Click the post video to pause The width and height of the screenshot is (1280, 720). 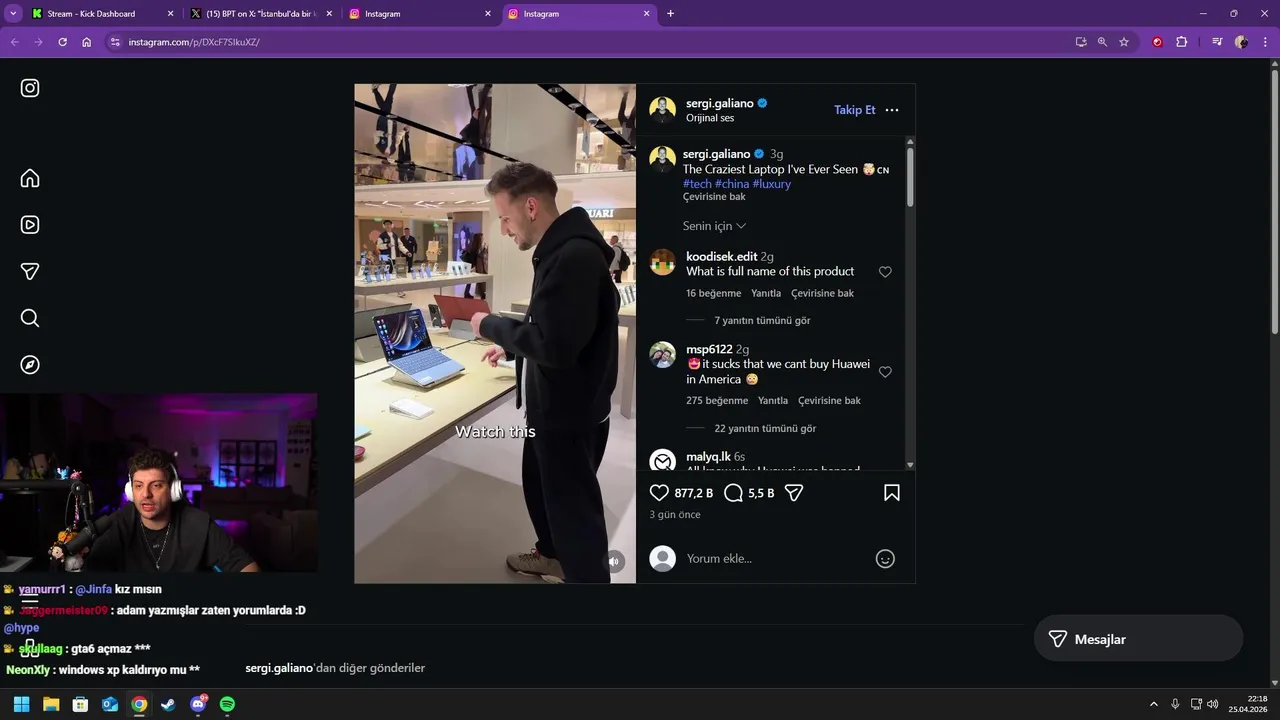[495, 333]
